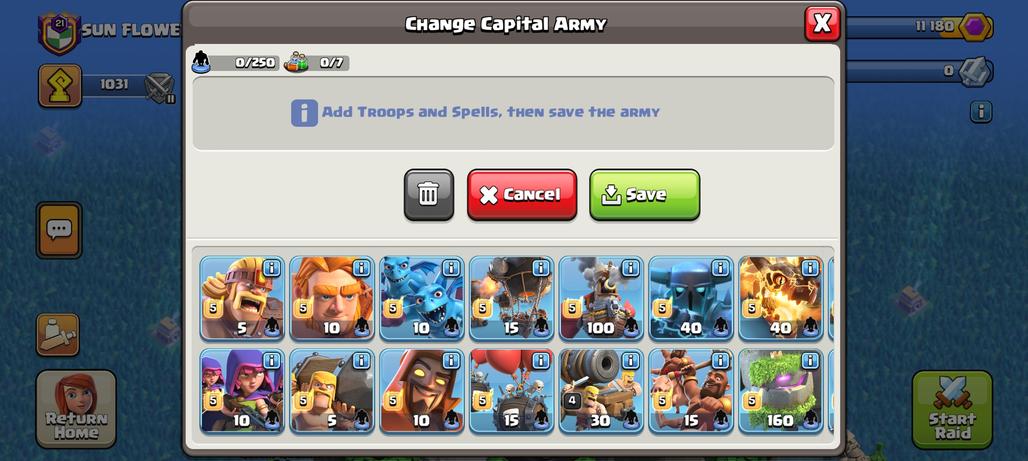Add Super Minion troops costing 10
The height and width of the screenshot is (461, 1028).
(x=422, y=298)
